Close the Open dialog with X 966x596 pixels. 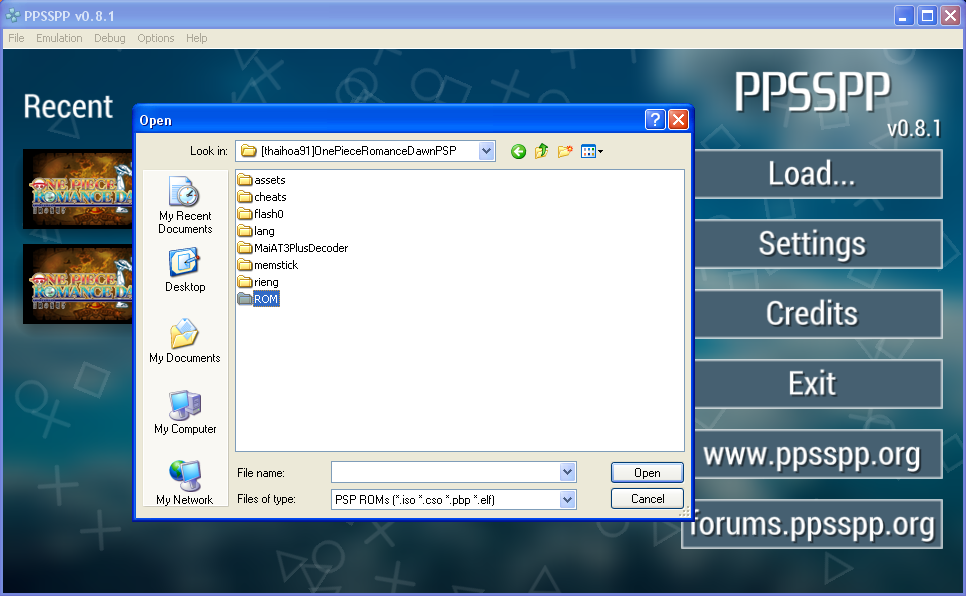pyautogui.click(x=678, y=120)
